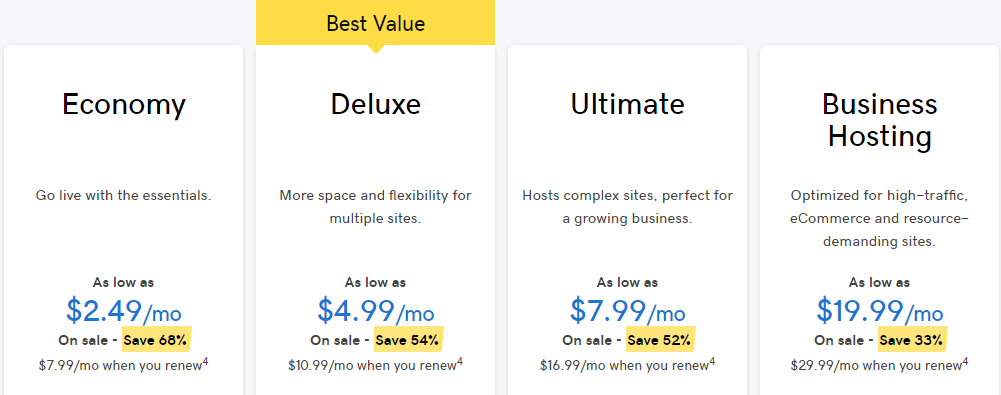Click the Save 54% badge
Screen dimensions: 1001x395
coord(409,340)
